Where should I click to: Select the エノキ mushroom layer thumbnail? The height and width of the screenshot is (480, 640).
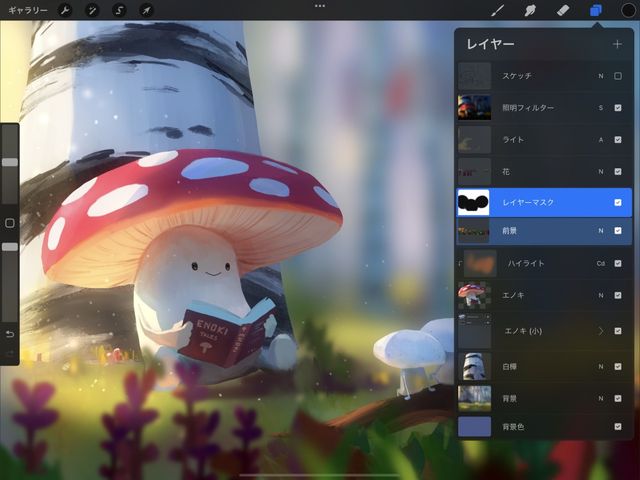tap(474, 295)
